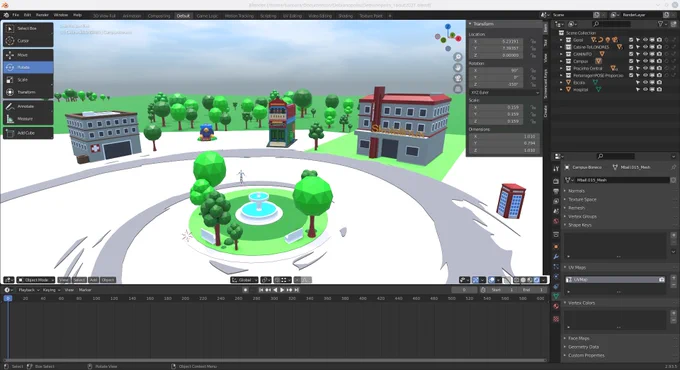Screen dimensions: 680x370
Task: Click the pan view hand icon
Action: [458, 68]
